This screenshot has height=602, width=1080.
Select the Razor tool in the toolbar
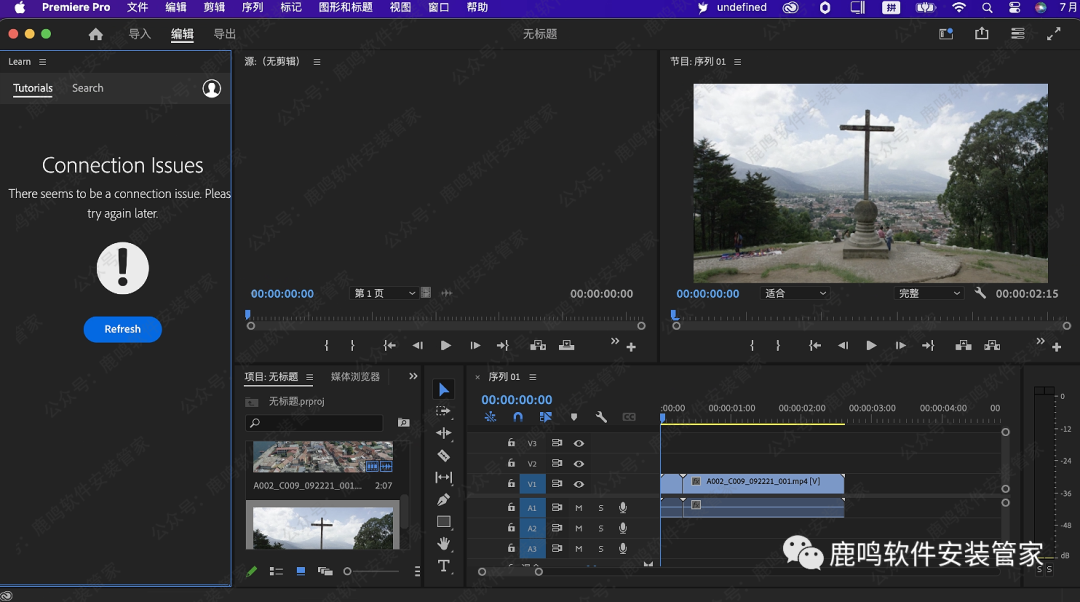(x=444, y=455)
